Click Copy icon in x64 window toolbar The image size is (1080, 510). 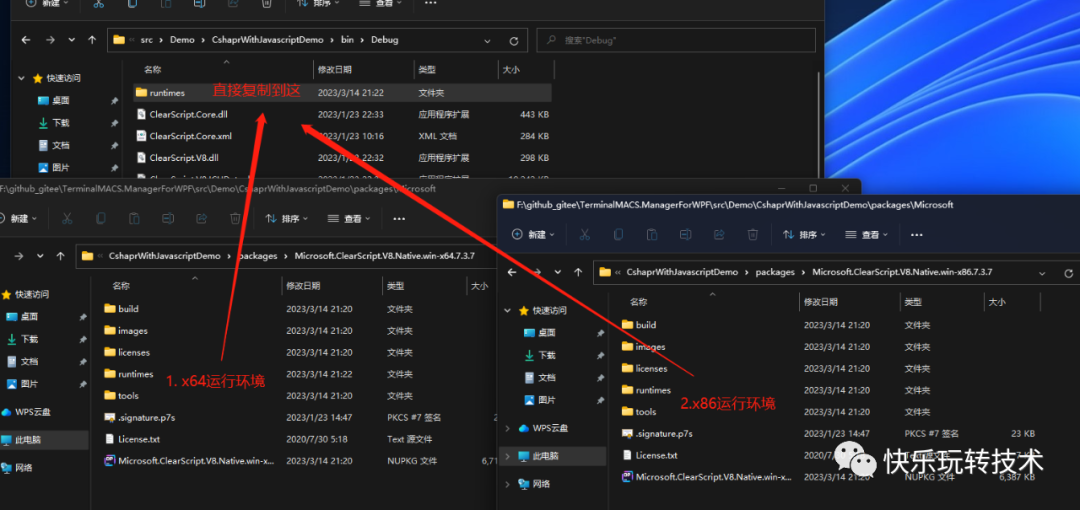click(x=101, y=218)
